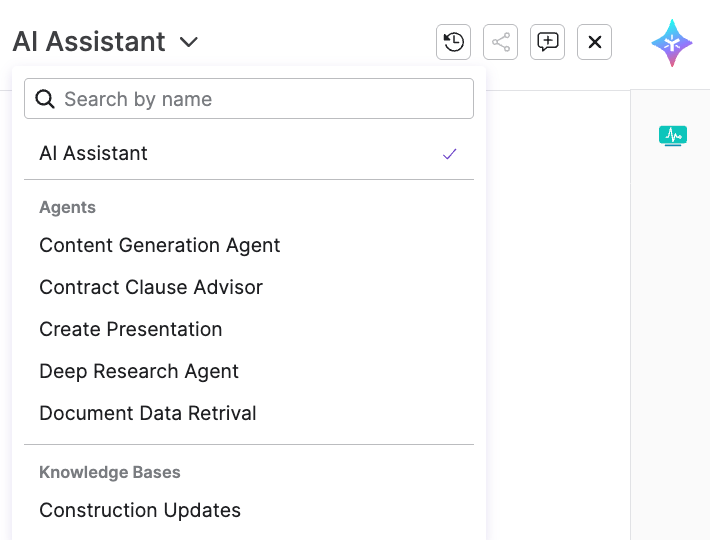Screen dimensions: 710x540
Task: Pick the Create Presentation agent
Action: coord(130,329)
